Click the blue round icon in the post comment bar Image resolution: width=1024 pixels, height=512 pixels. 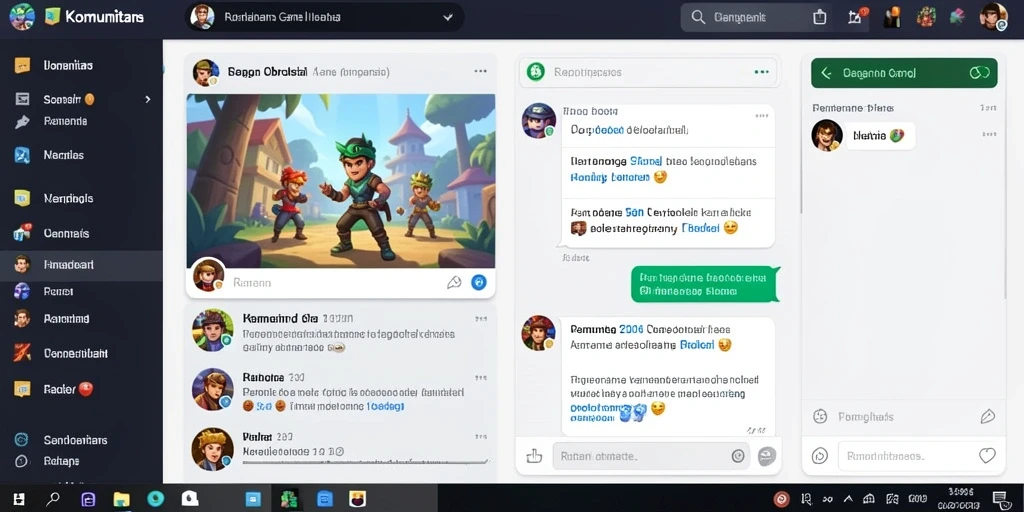coord(479,282)
